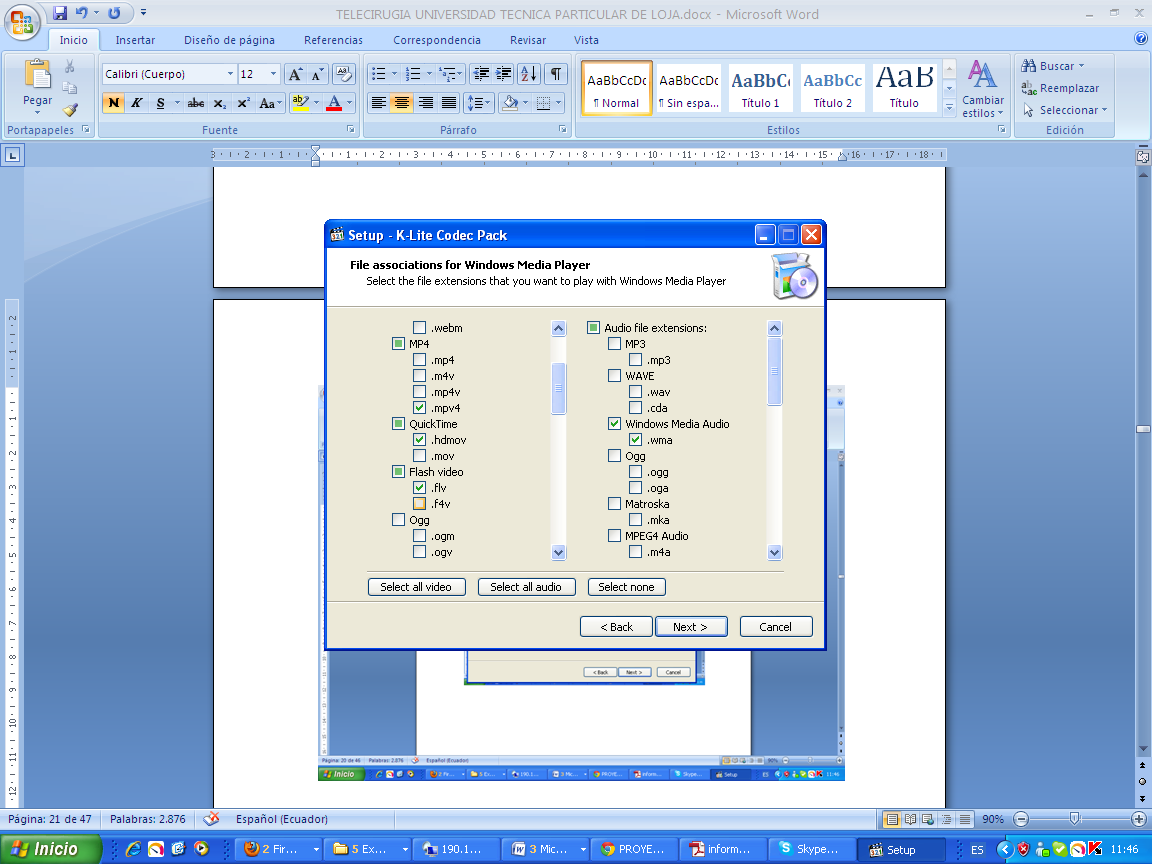Show paragraph marks (¶) icon
1152x864 pixels.
click(x=556, y=73)
